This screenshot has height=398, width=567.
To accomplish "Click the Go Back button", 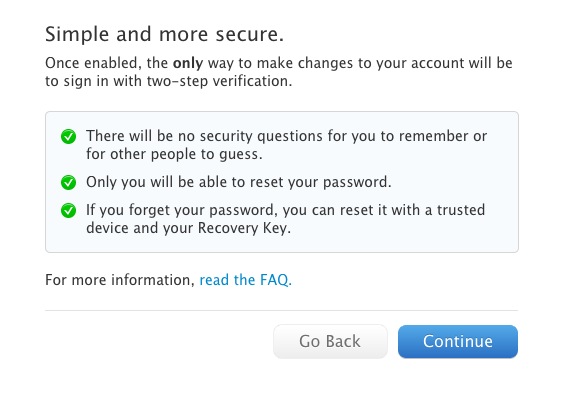I will [x=330, y=341].
